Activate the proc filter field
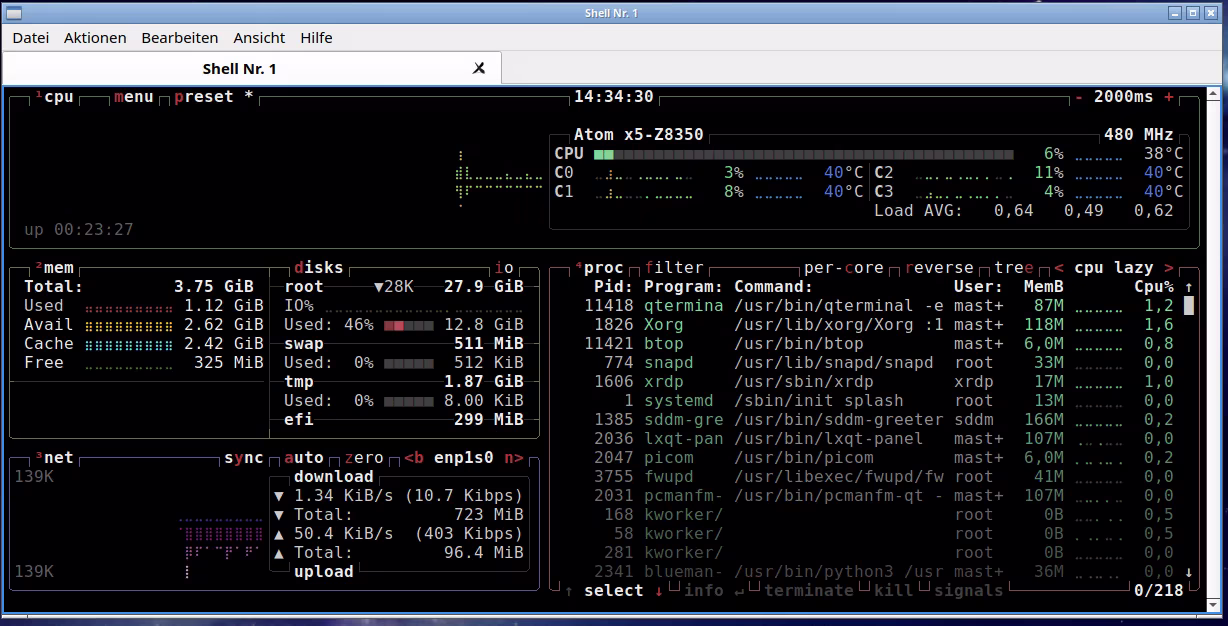1228x626 pixels. click(x=674, y=268)
